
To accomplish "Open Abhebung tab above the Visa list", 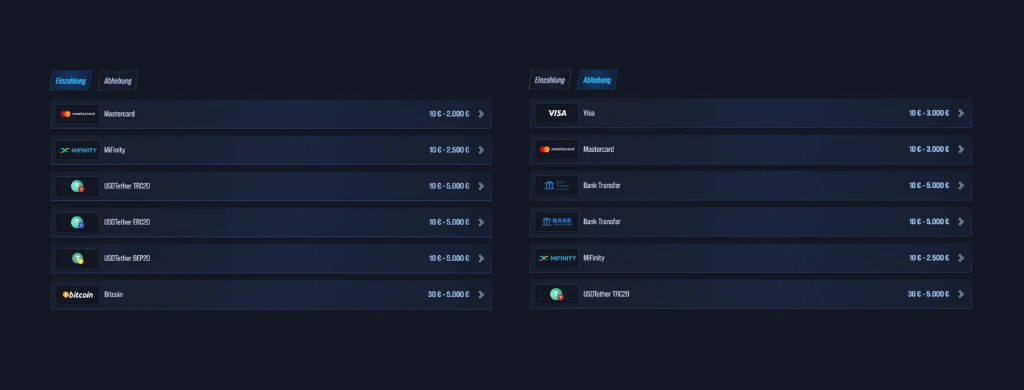I will click(597, 80).
